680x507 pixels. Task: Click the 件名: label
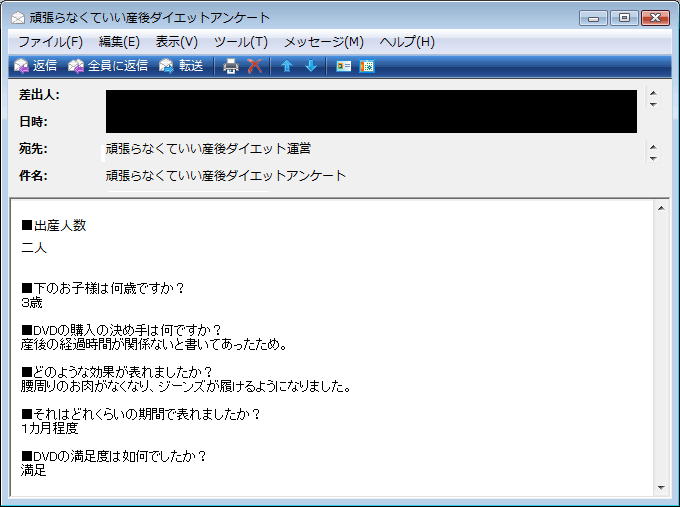(x=33, y=176)
